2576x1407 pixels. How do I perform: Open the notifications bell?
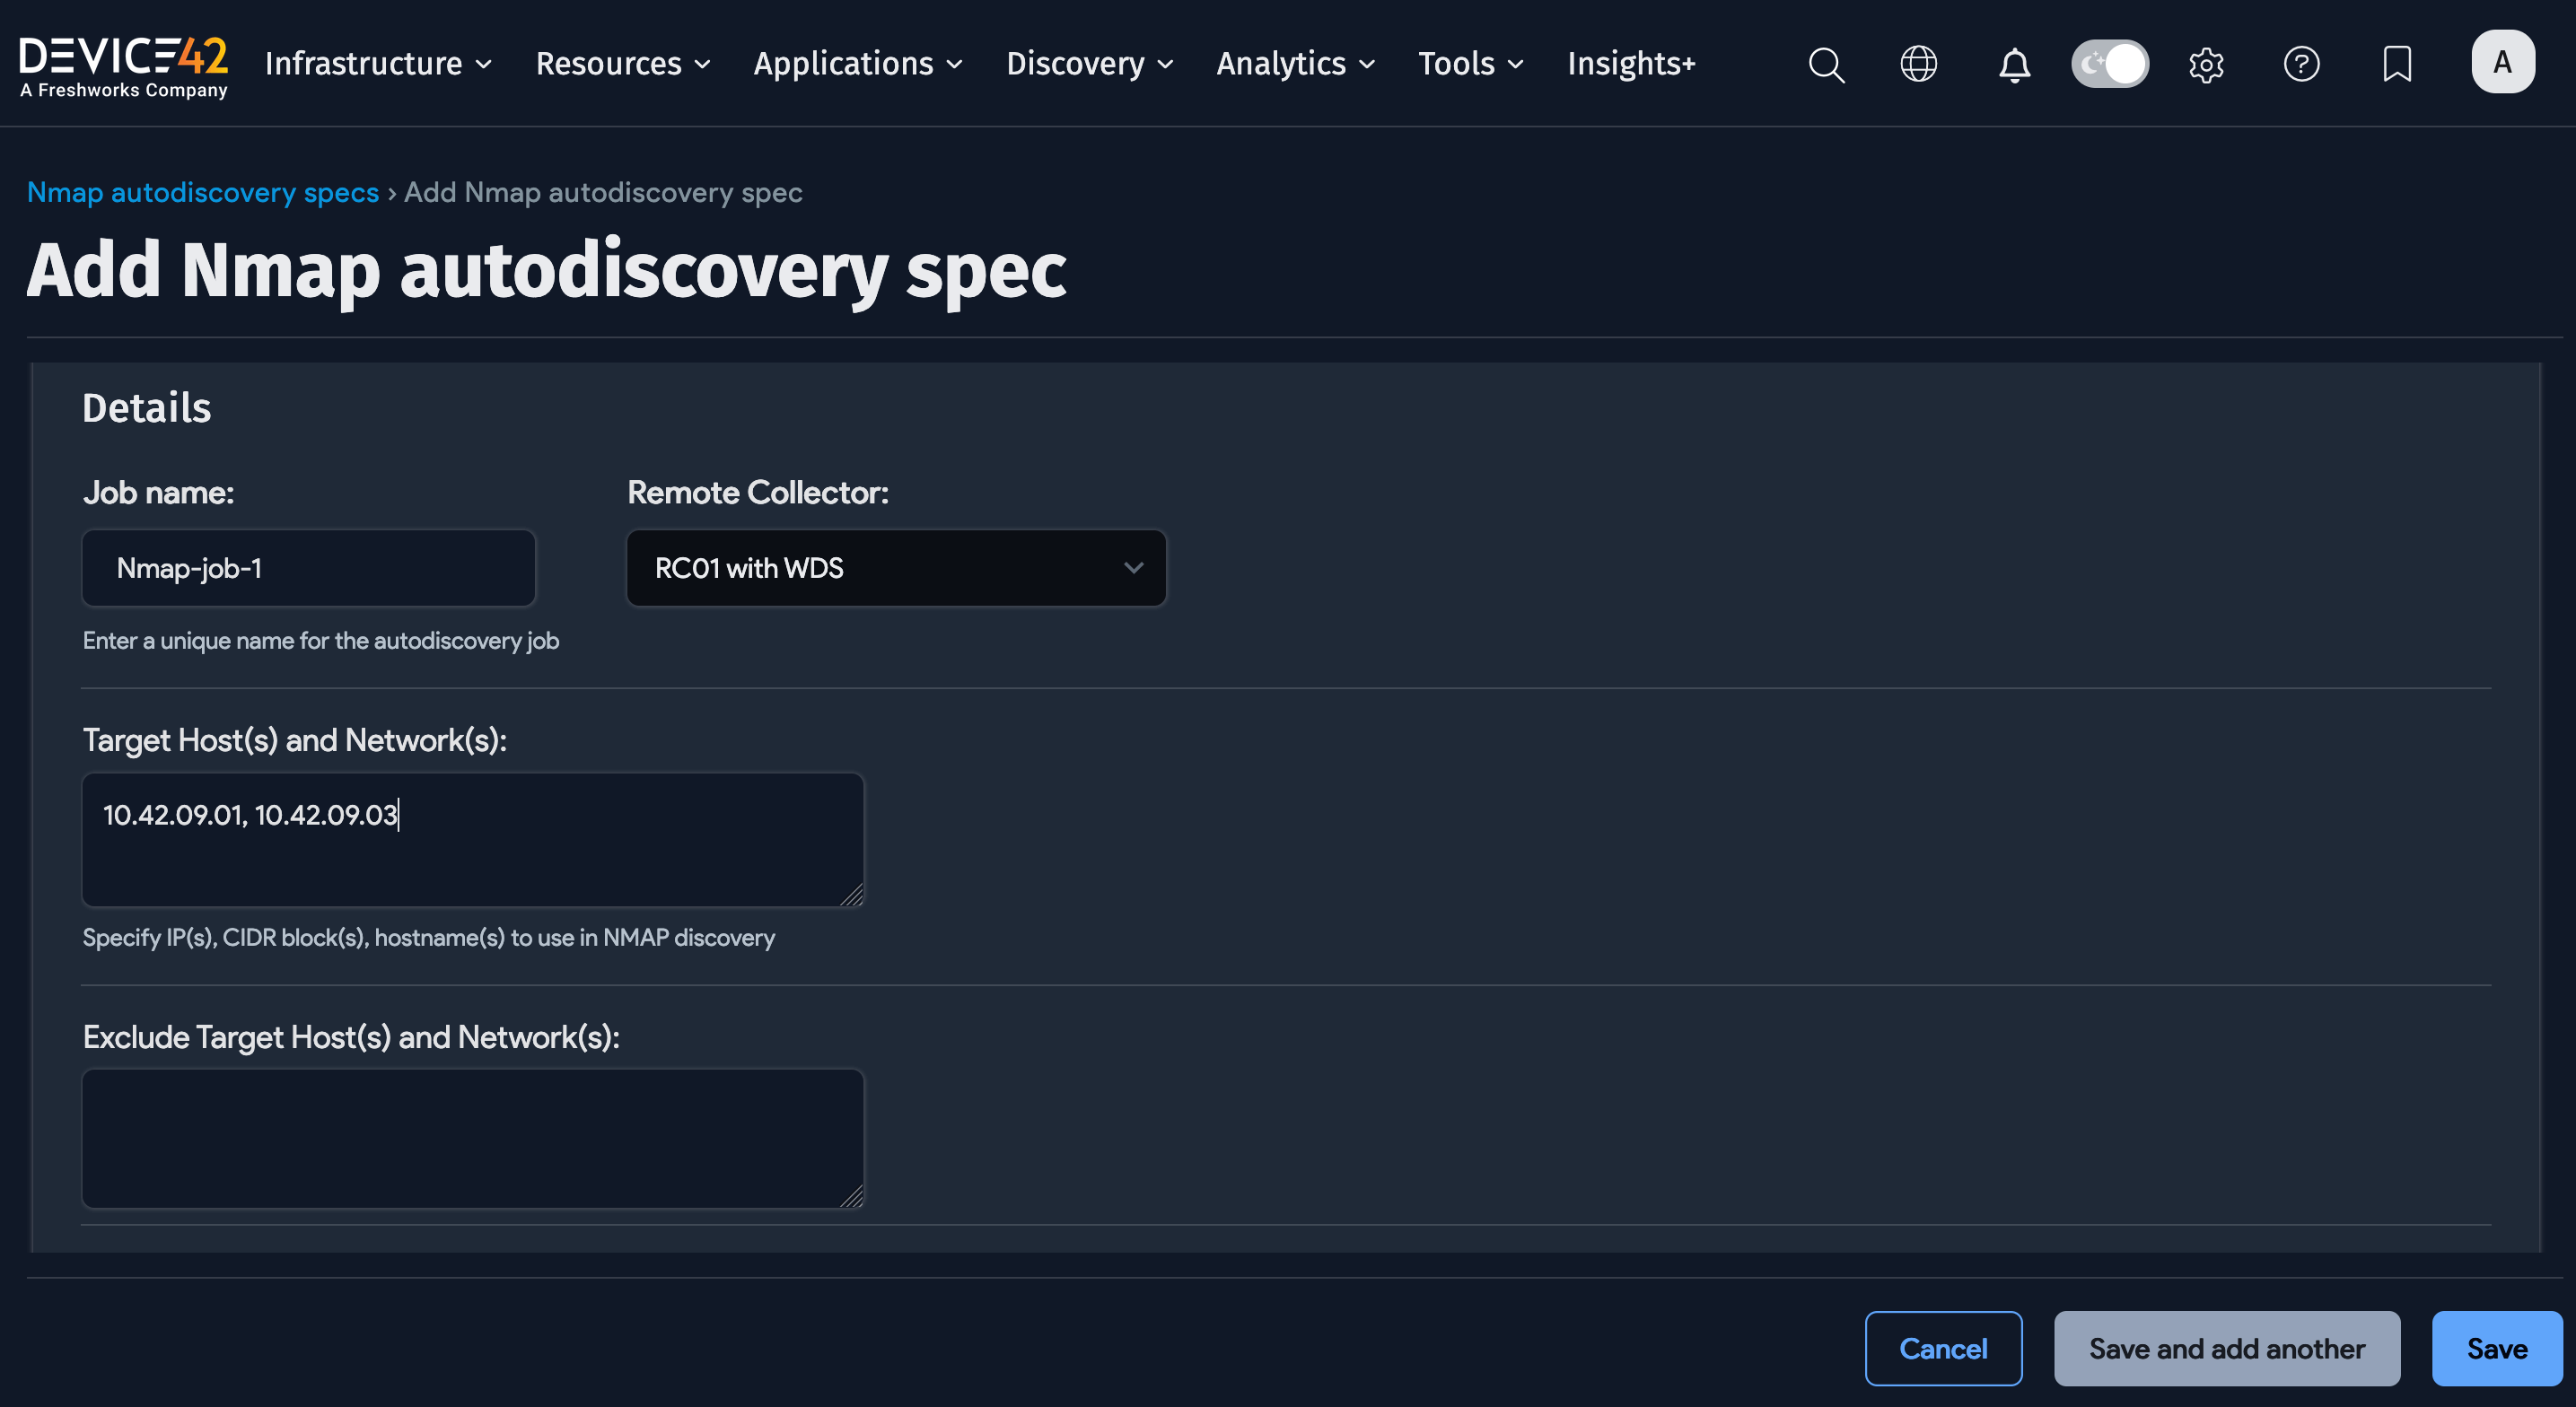pyautogui.click(x=2014, y=64)
